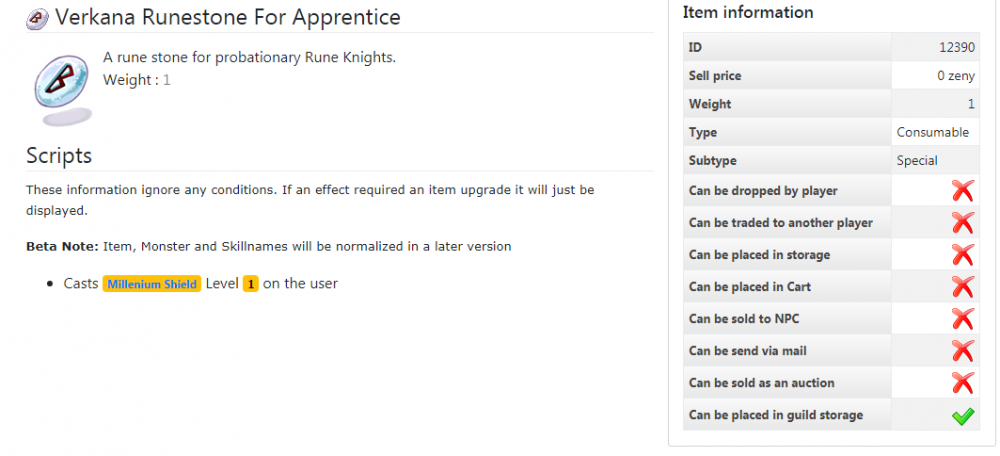This screenshot has width=1000, height=456.
Task: Click red X for Can be dropped by player
Action: click(962, 190)
